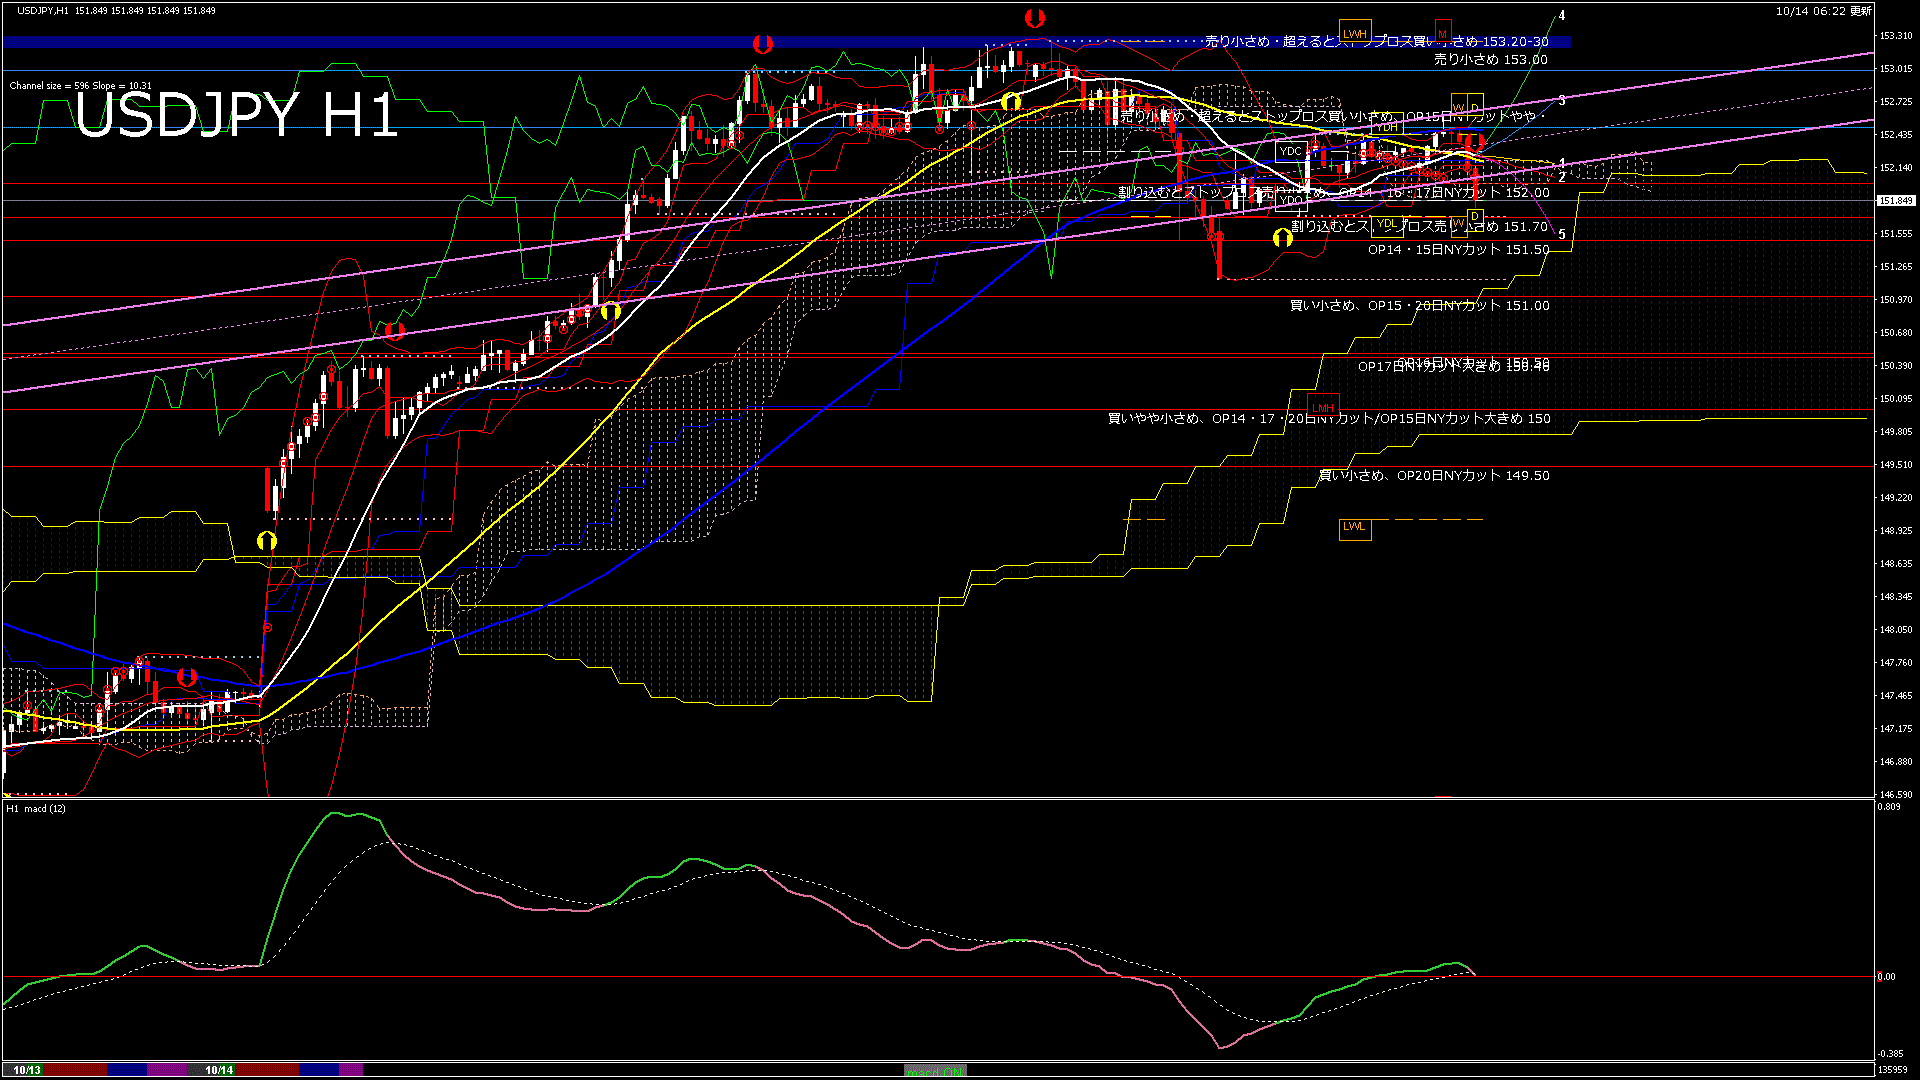Click the red M label box at top
The width and height of the screenshot is (1920, 1080).
coord(1442,33)
